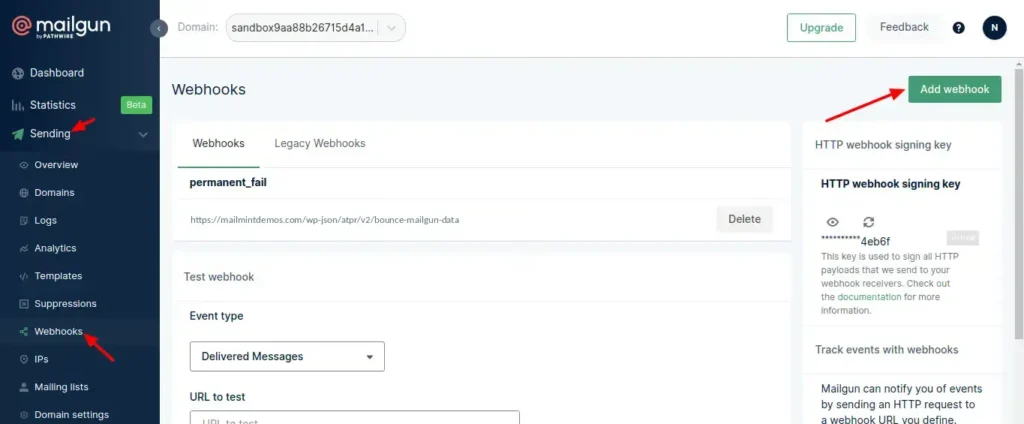Collapse the Sending section chevron
Screen dimensions: 1024x424
click(143, 135)
